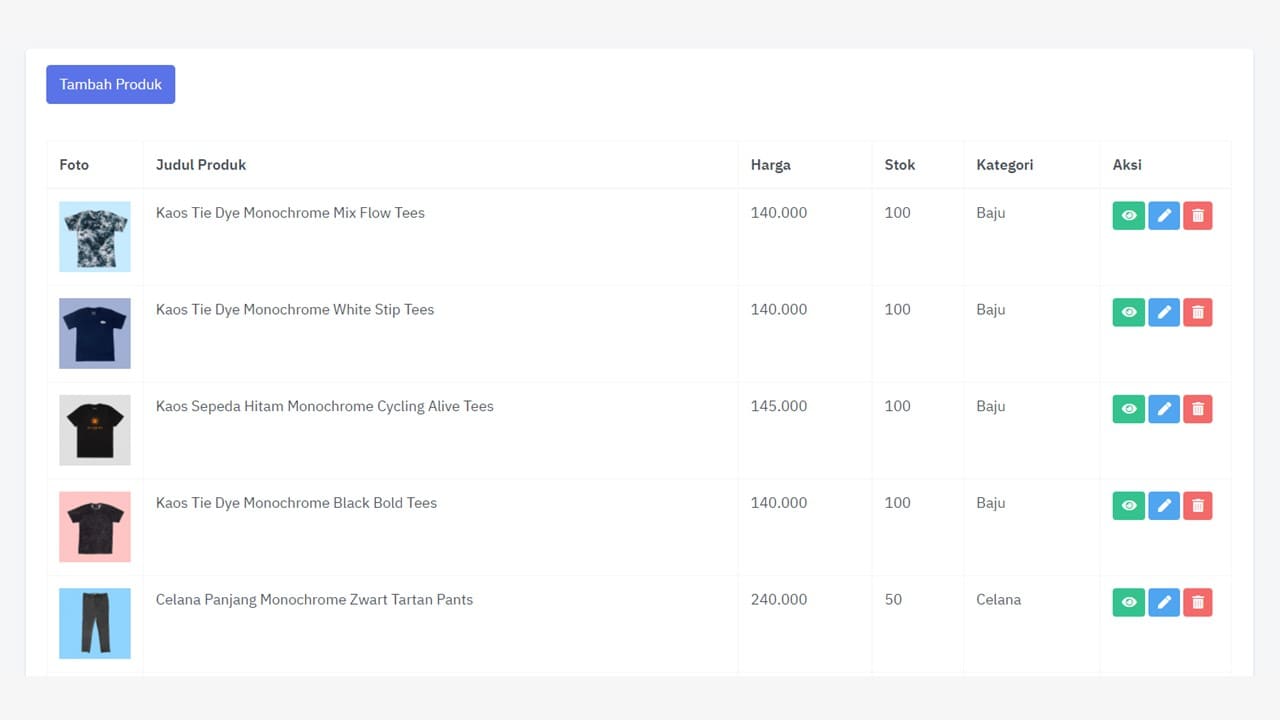
Task: View details of White Stip Tees product
Action: pyautogui.click(x=1128, y=313)
